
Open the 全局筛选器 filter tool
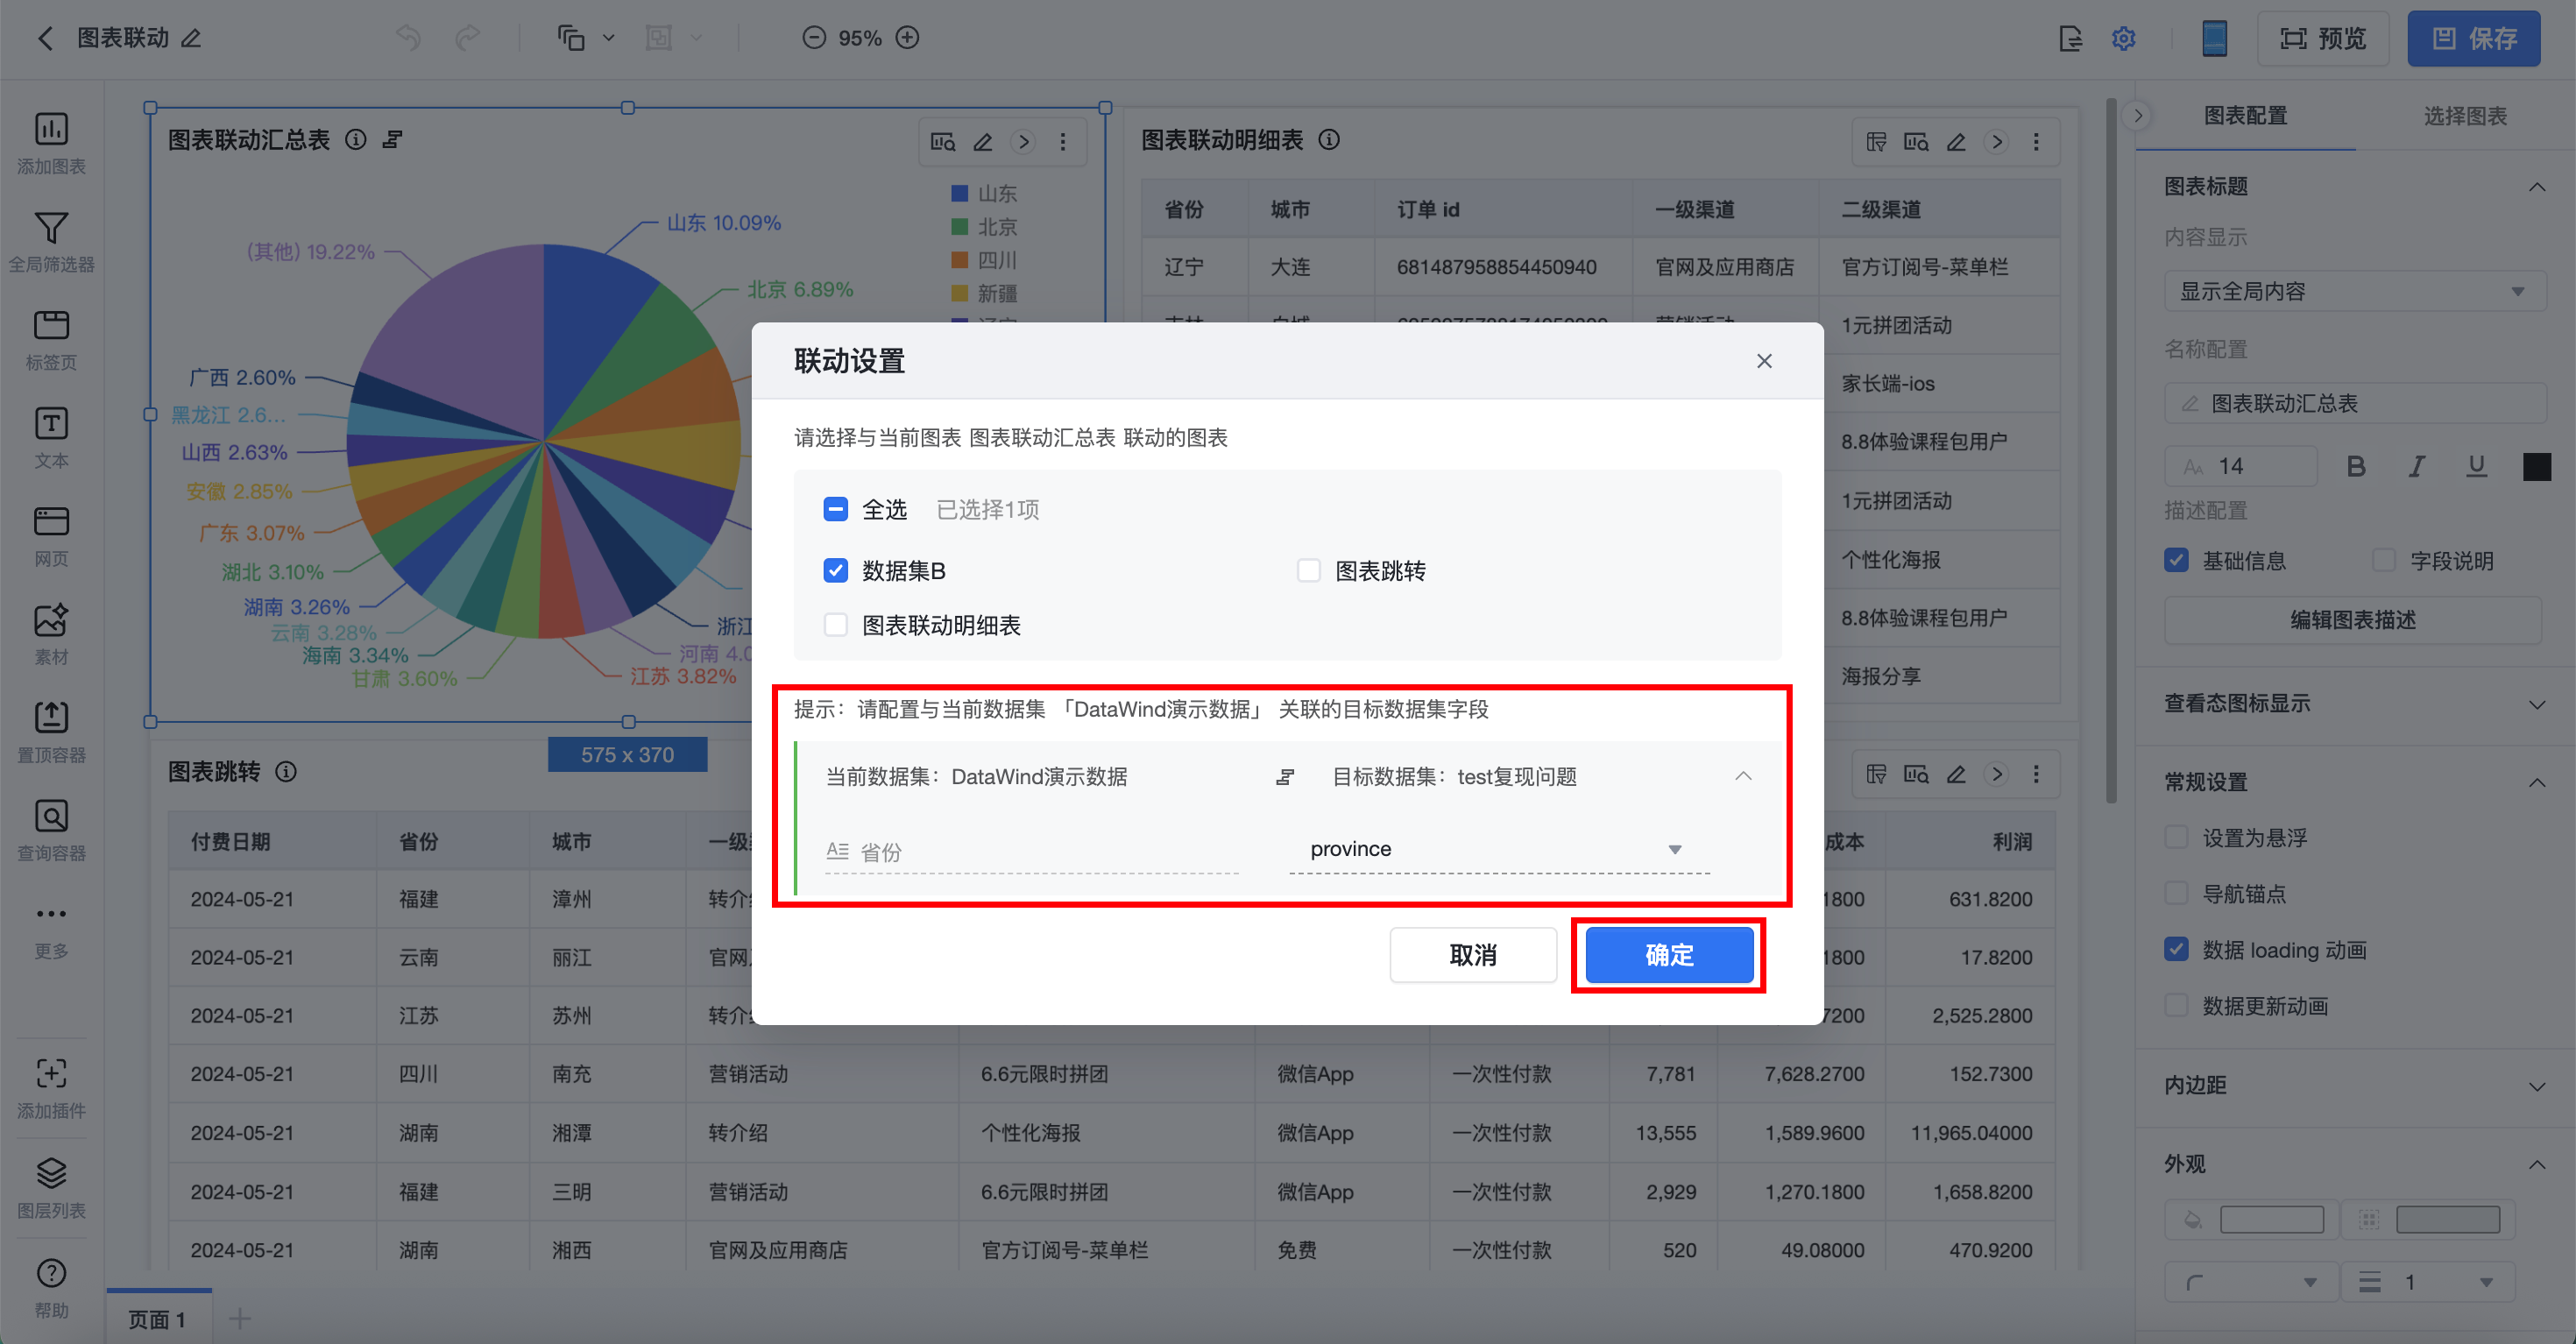51,228
